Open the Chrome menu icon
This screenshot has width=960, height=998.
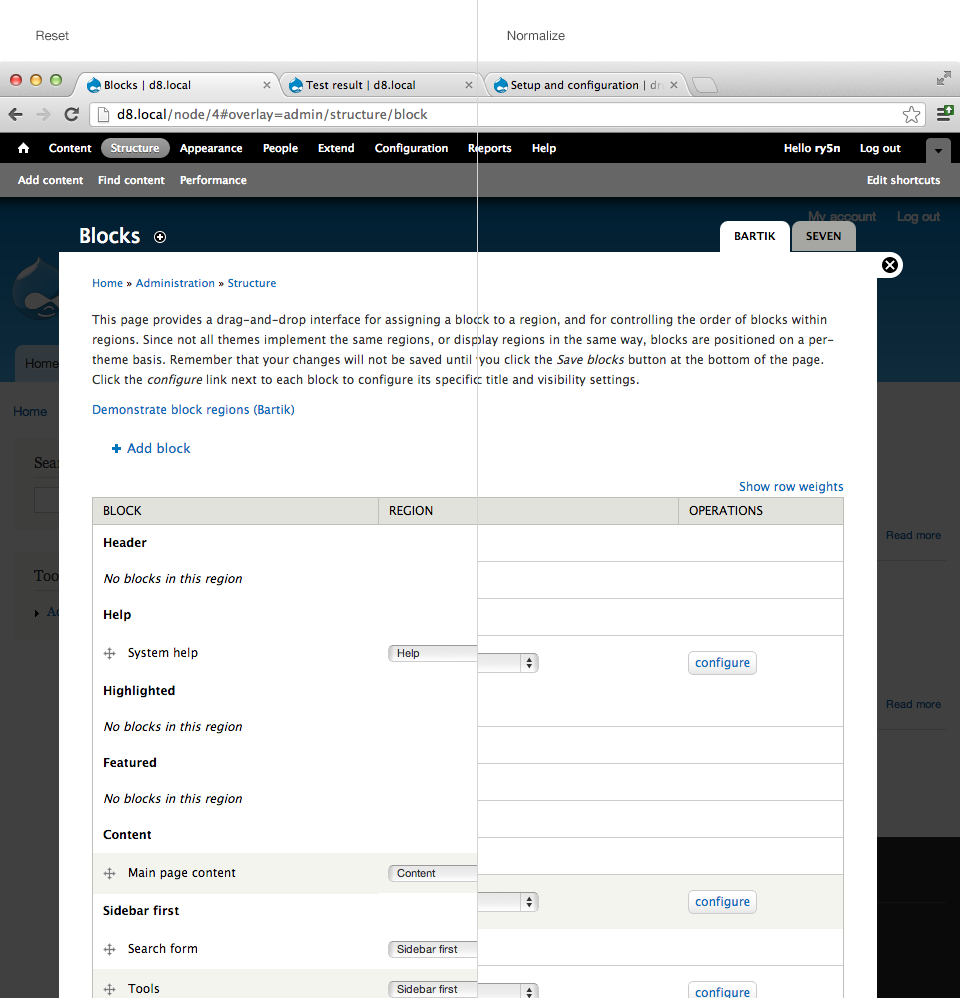945,114
